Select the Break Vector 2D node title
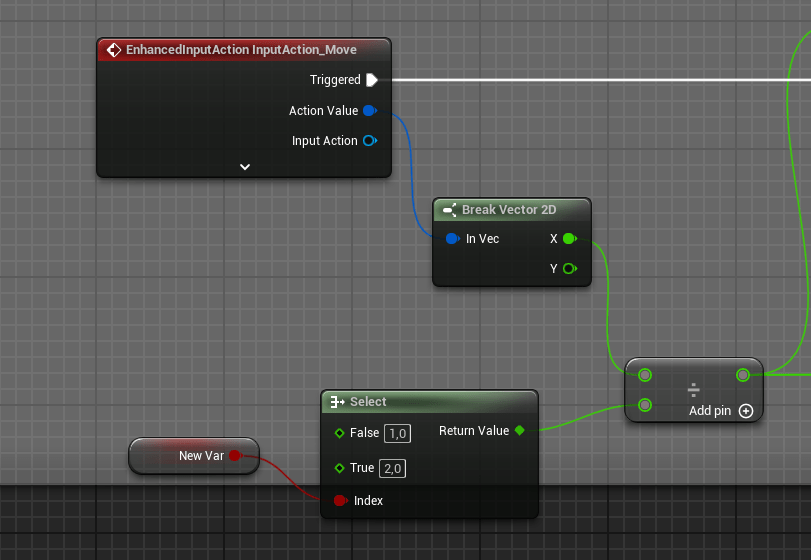The width and height of the screenshot is (811, 560). click(x=508, y=210)
